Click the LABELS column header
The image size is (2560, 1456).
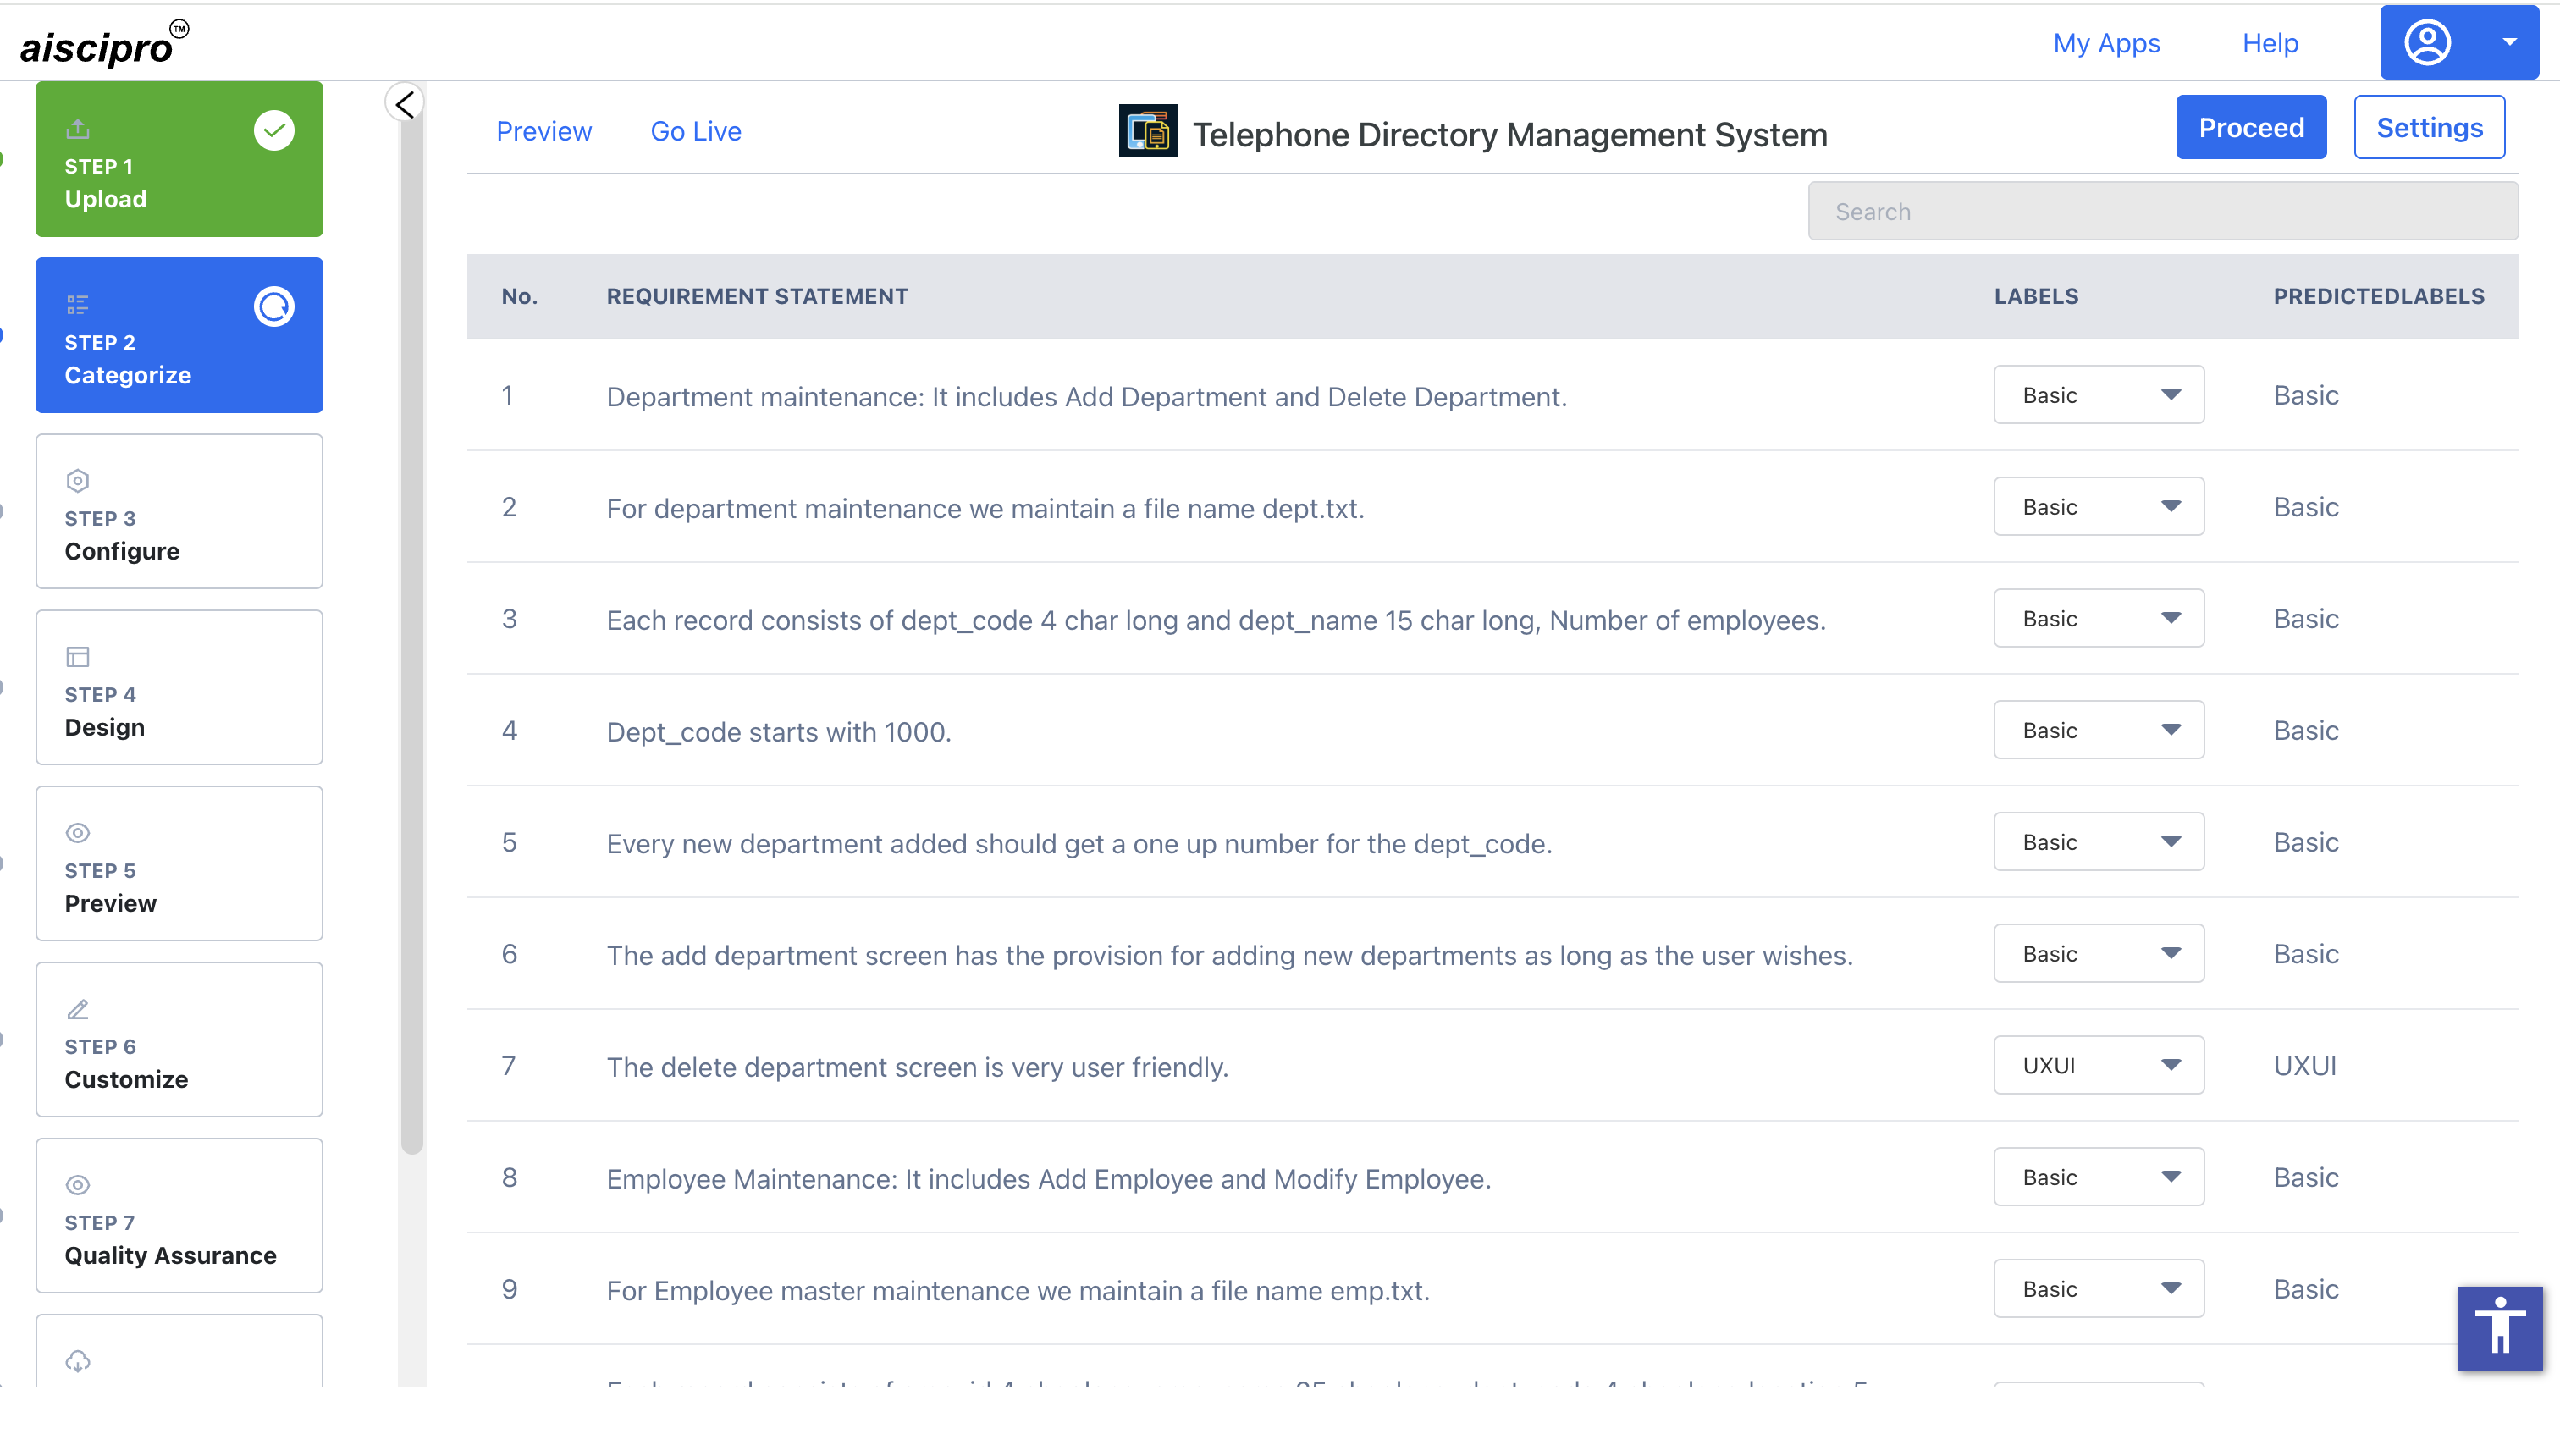(2036, 296)
